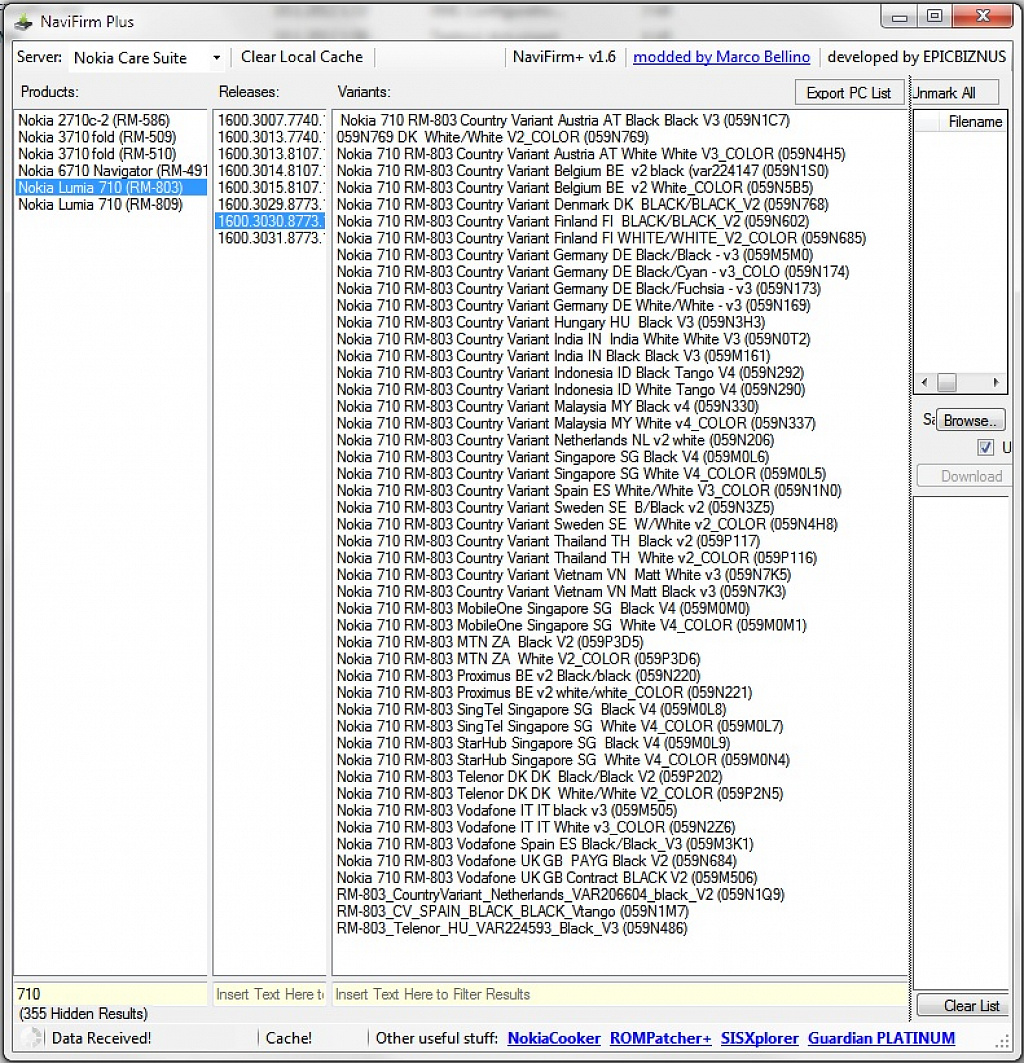The width and height of the screenshot is (1024, 1063).
Task: Click the NaviFirm Plus title bar icon
Action: [24, 22]
